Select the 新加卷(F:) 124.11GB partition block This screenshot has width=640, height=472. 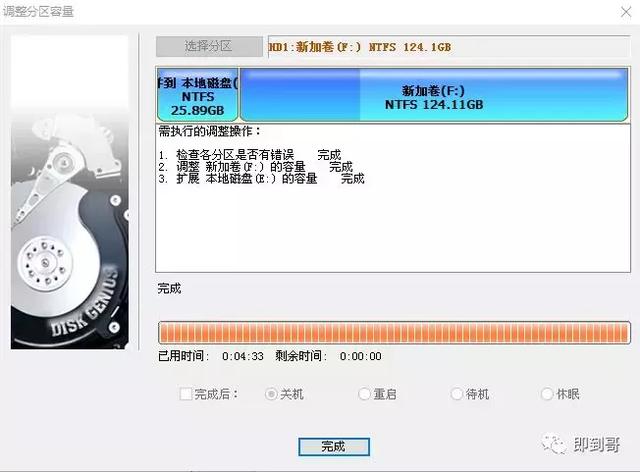[433, 95]
